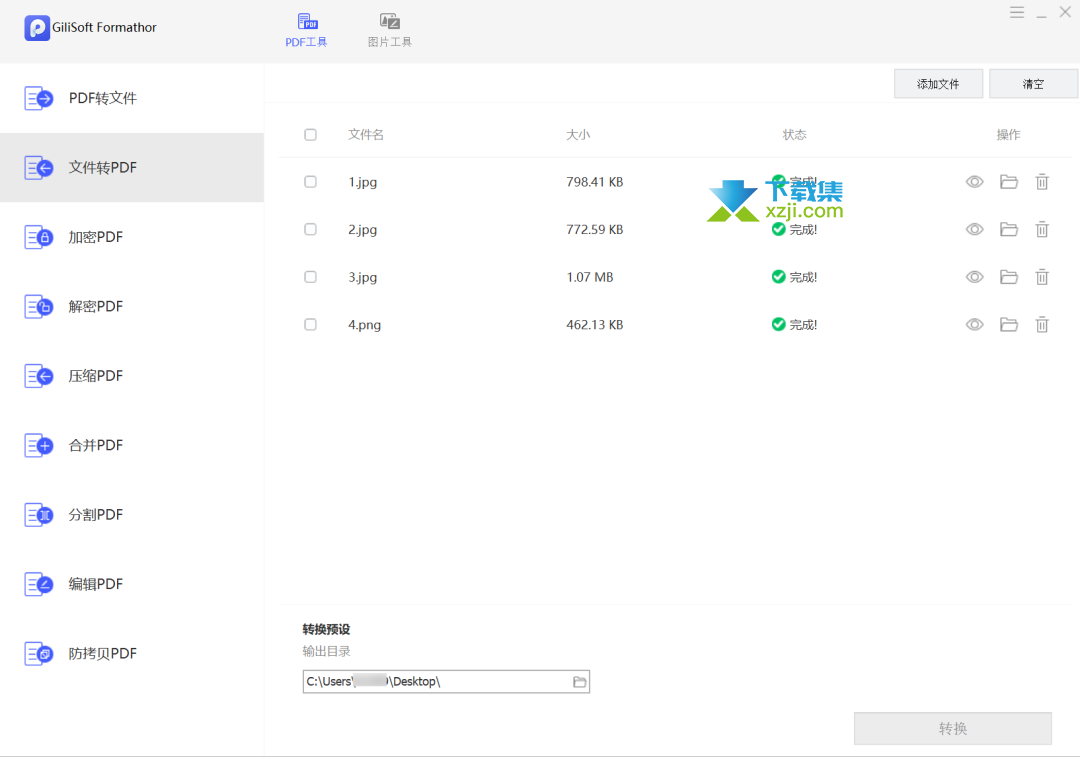Open the hamburger menu at top right
The image size is (1080, 757).
(x=1017, y=12)
